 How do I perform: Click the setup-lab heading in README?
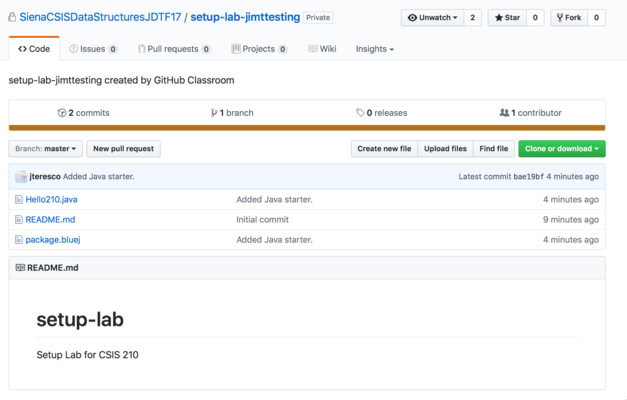[80, 319]
